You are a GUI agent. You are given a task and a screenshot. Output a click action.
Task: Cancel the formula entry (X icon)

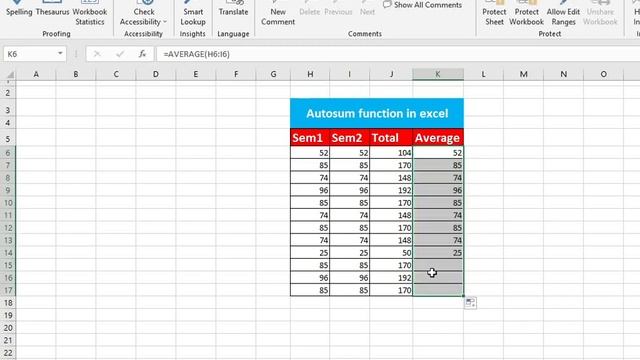pyautogui.click(x=97, y=54)
